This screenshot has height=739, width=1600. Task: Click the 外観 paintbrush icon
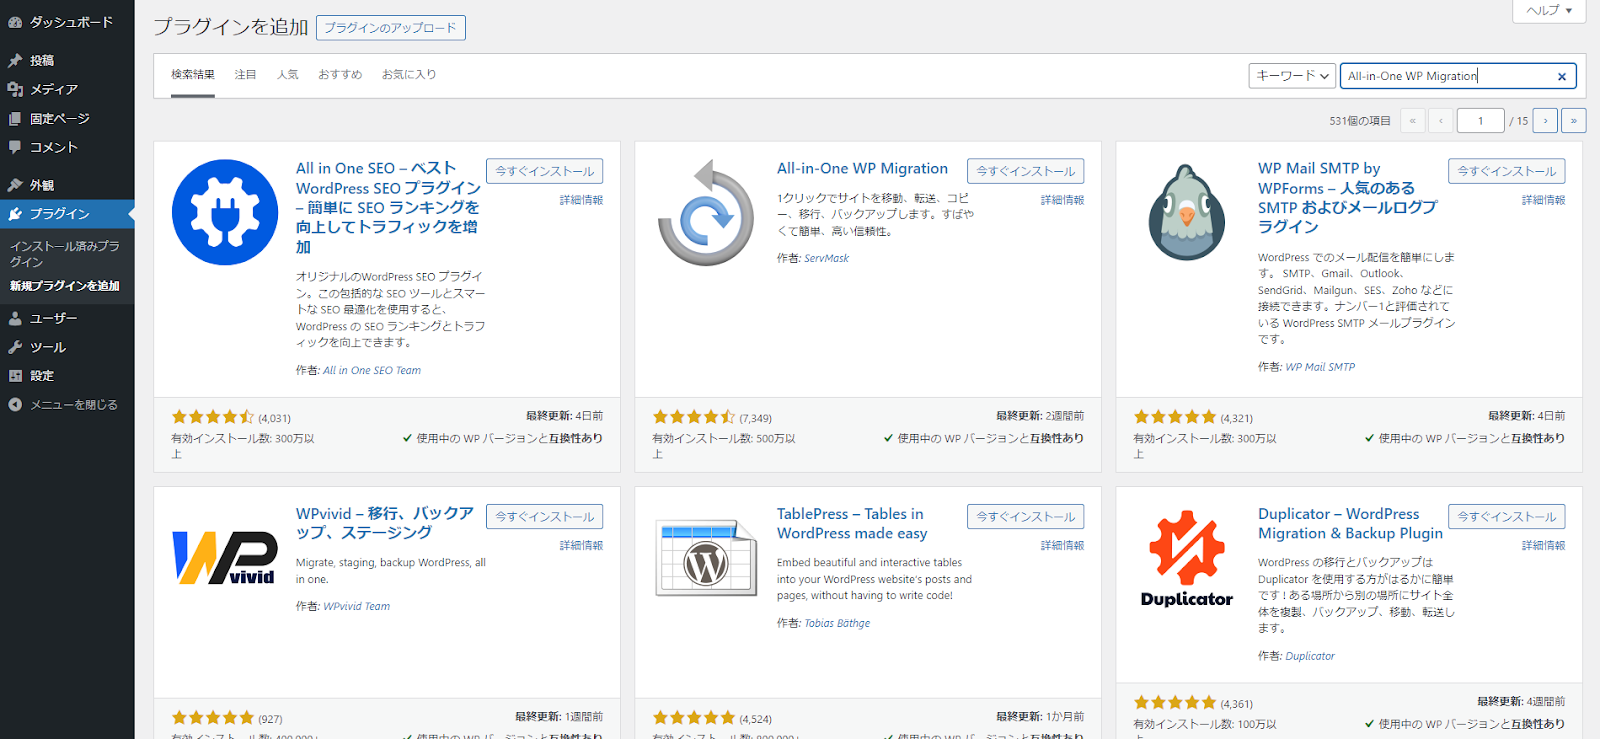point(15,185)
